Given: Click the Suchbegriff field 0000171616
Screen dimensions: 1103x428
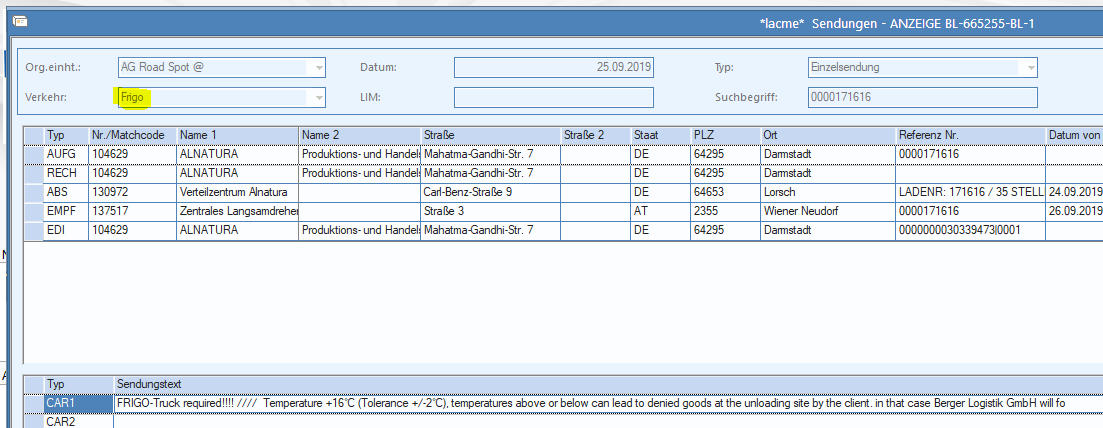Looking at the screenshot, I should coord(922,97).
